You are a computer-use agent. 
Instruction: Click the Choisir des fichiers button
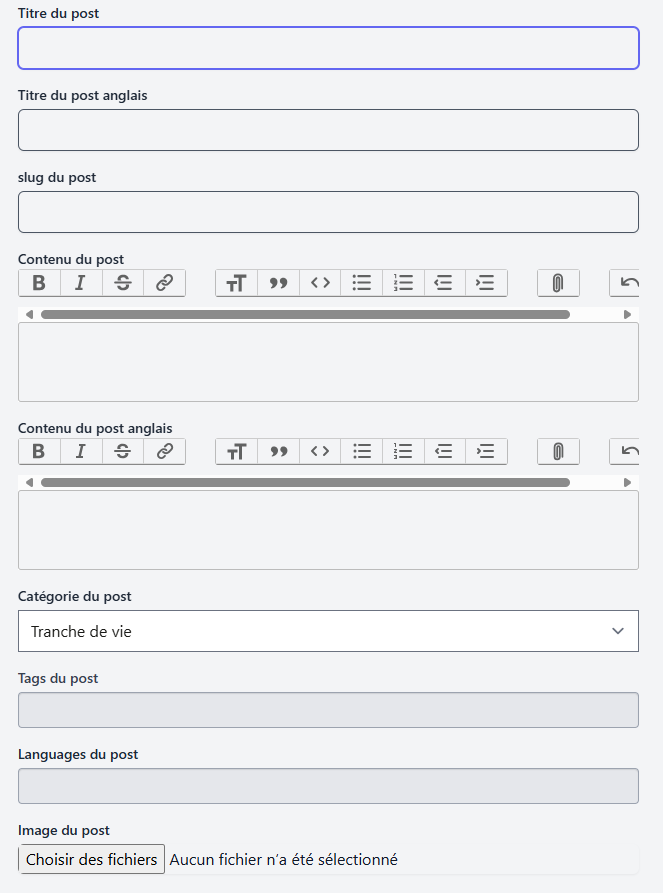[92, 859]
